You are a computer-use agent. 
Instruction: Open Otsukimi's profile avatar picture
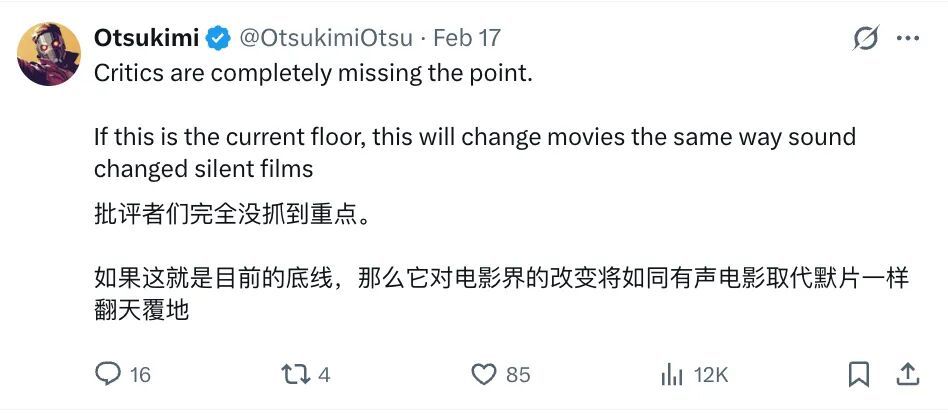click(49, 54)
